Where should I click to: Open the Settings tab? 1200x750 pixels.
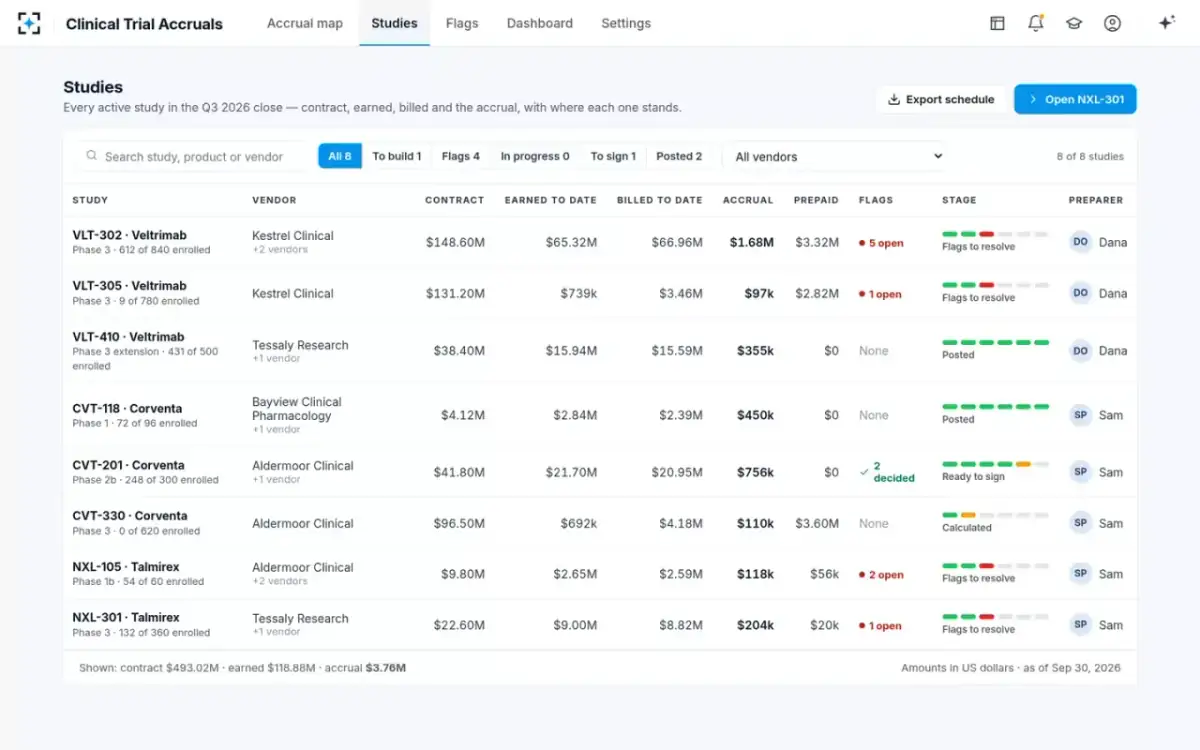(x=626, y=23)
